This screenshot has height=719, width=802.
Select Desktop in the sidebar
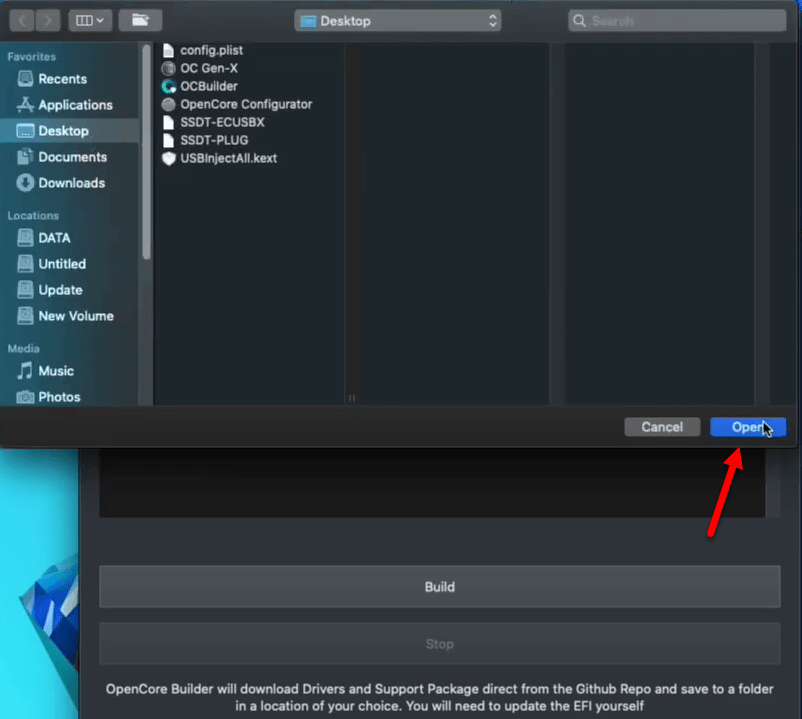tap(69, 131)
